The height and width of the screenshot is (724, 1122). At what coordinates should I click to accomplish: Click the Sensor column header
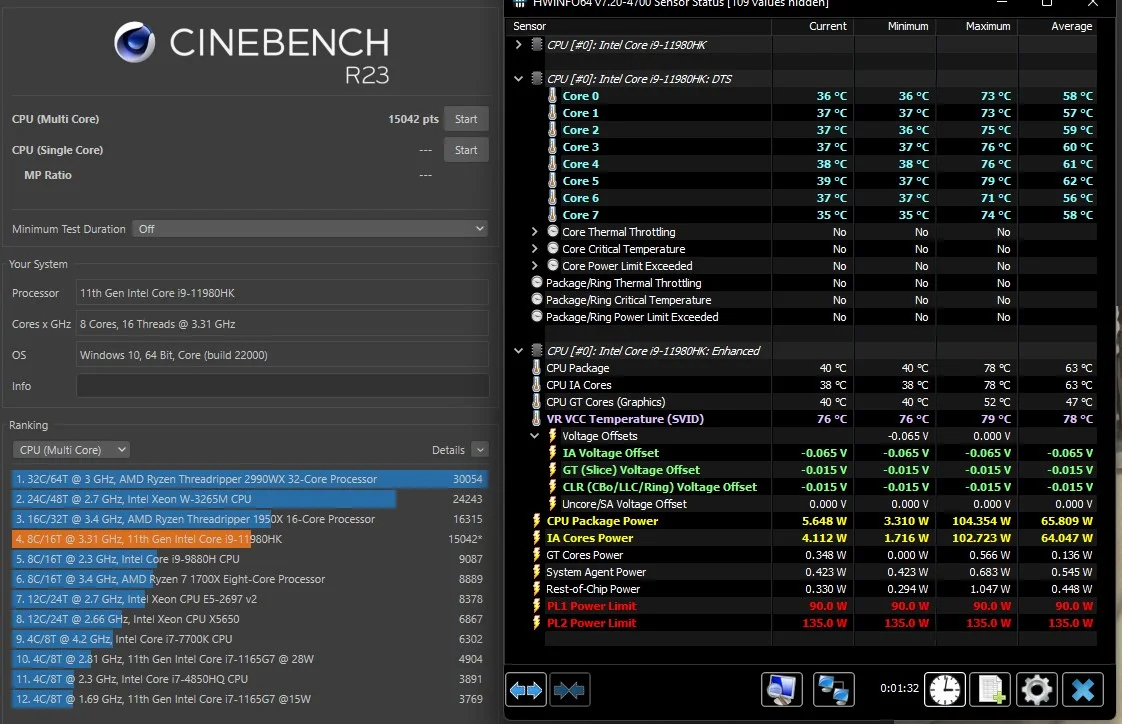point(530,26)
